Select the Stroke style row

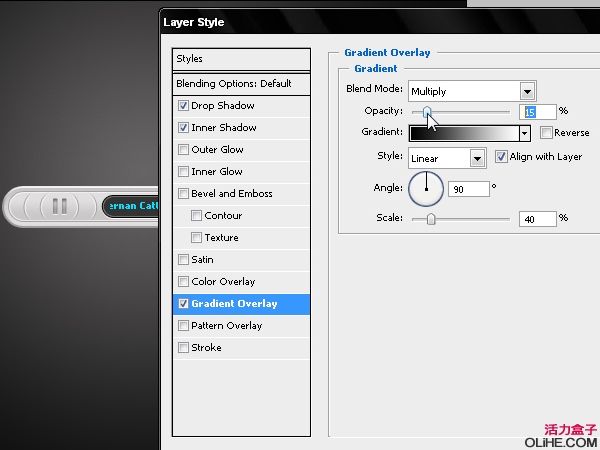pos(241,348)
